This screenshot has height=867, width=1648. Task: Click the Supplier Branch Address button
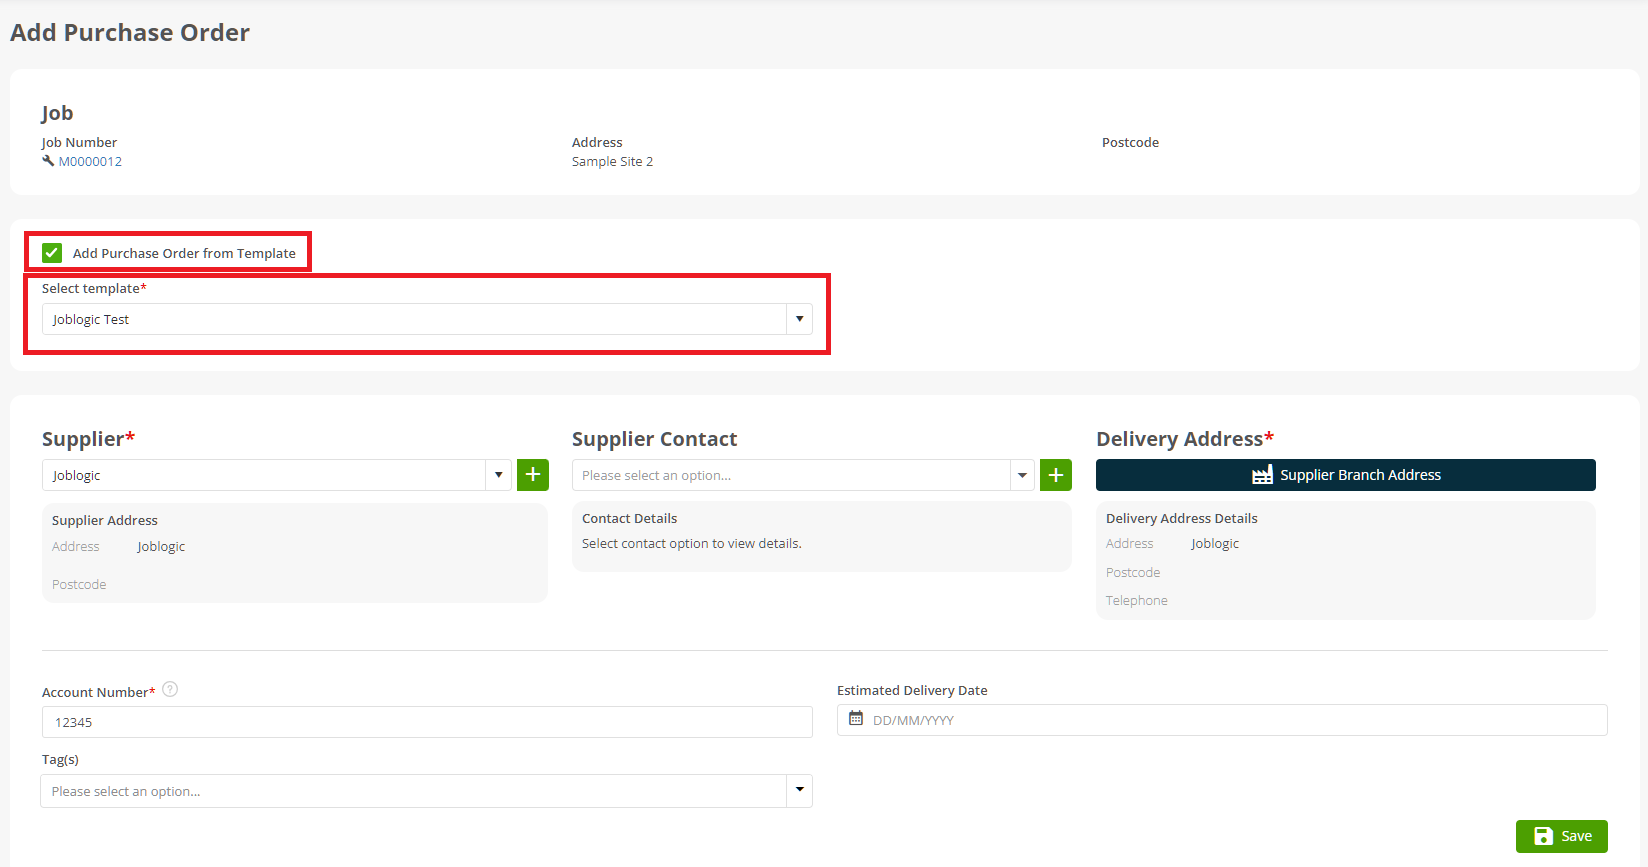[x=1346, y=475]
